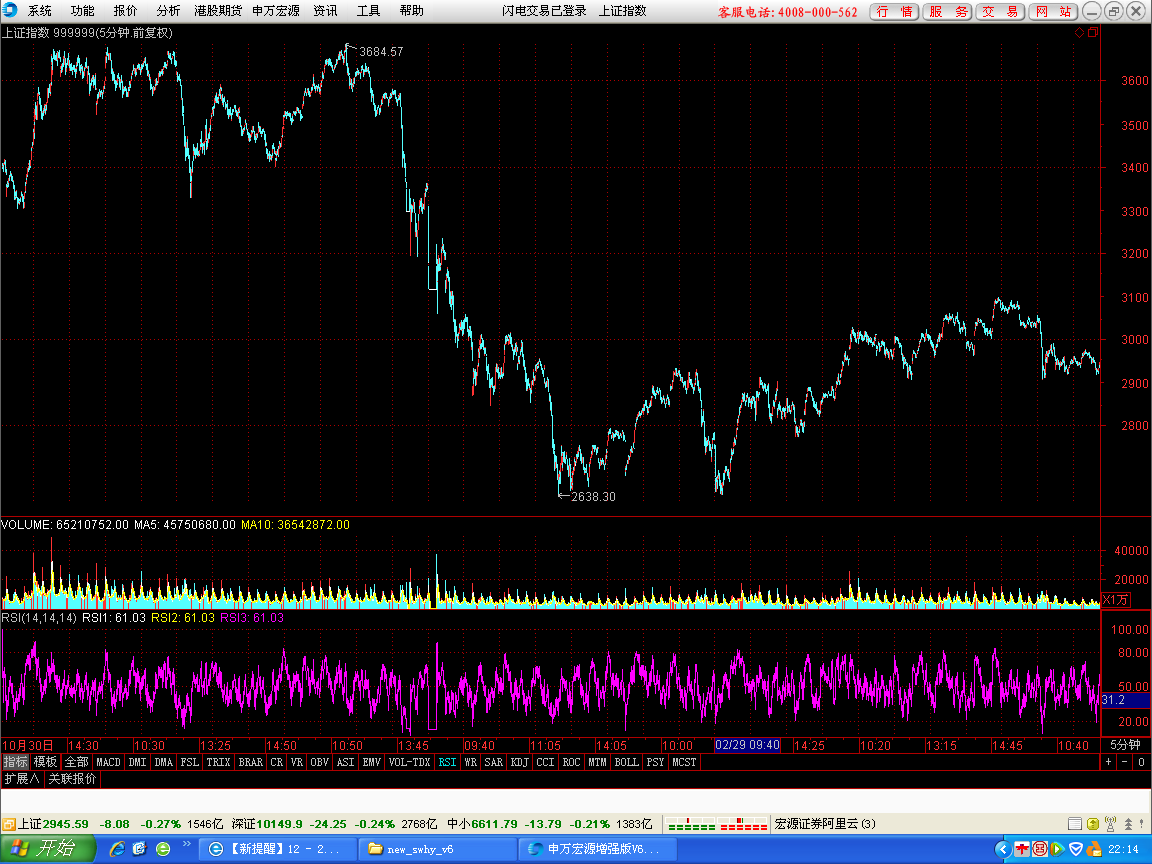Switch to the CR indicator
Screen dimensions: 1152x864
(276, 762)
